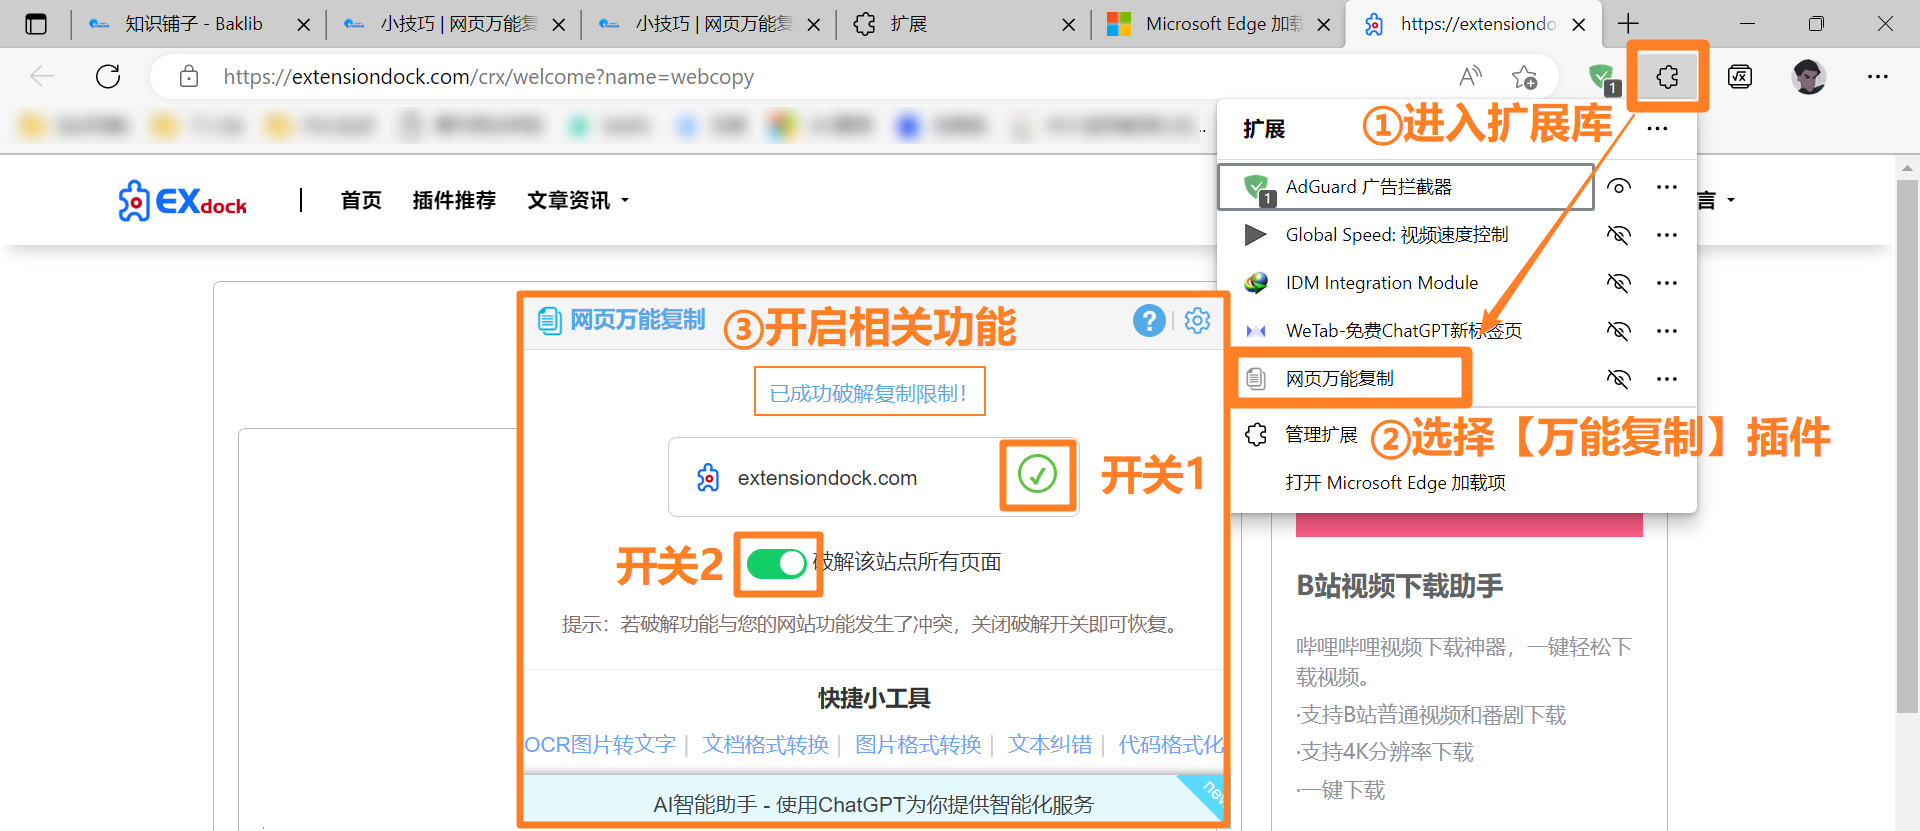Click the 已成功破解复制限制! status message
1920x831 pixels.
[869, 393]
